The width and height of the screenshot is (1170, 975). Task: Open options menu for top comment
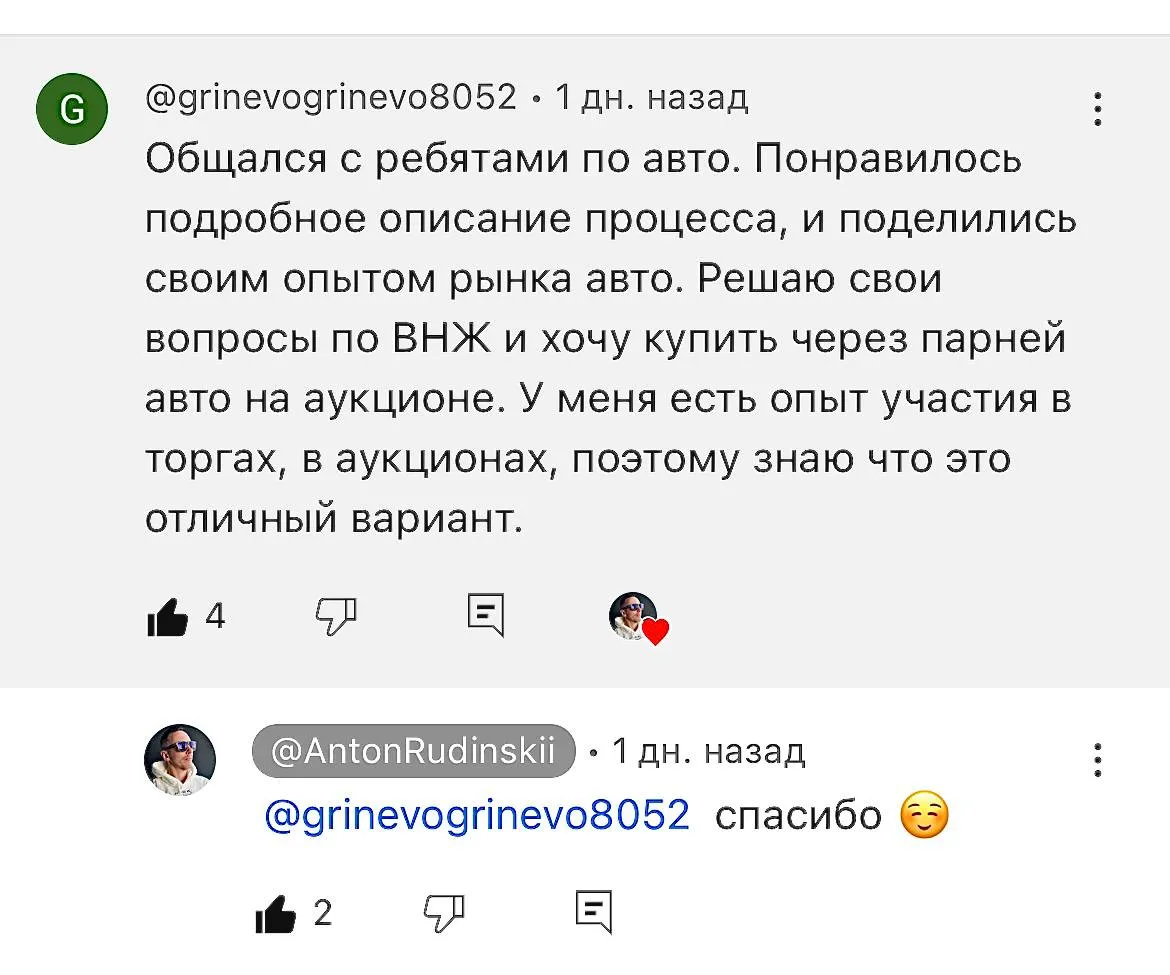coord(1098,108)
